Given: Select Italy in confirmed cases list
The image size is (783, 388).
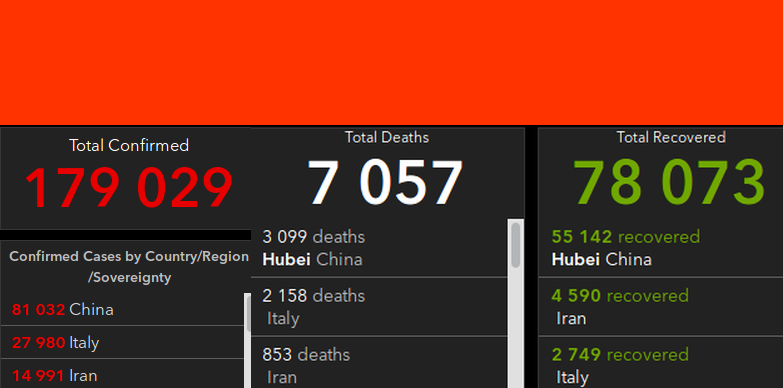Looking at the screenshot, I should (x=122, y=343).
